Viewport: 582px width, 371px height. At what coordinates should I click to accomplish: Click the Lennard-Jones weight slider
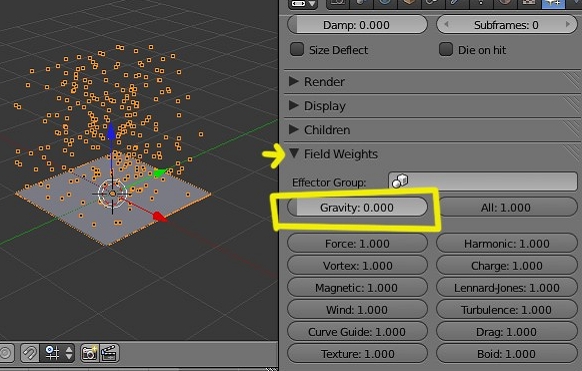tap(506, 288)
